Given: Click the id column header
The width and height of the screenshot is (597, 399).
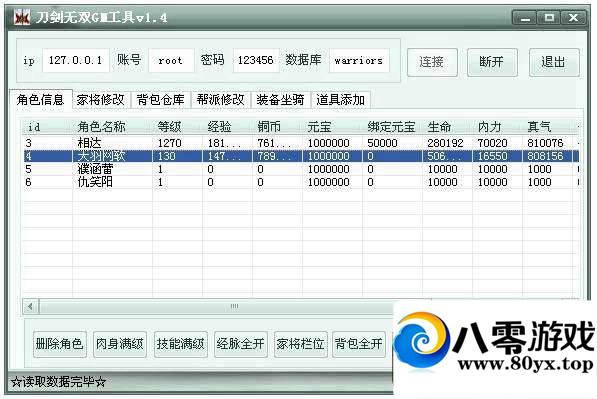Looking at the screenshot, I should coord(48,127).
